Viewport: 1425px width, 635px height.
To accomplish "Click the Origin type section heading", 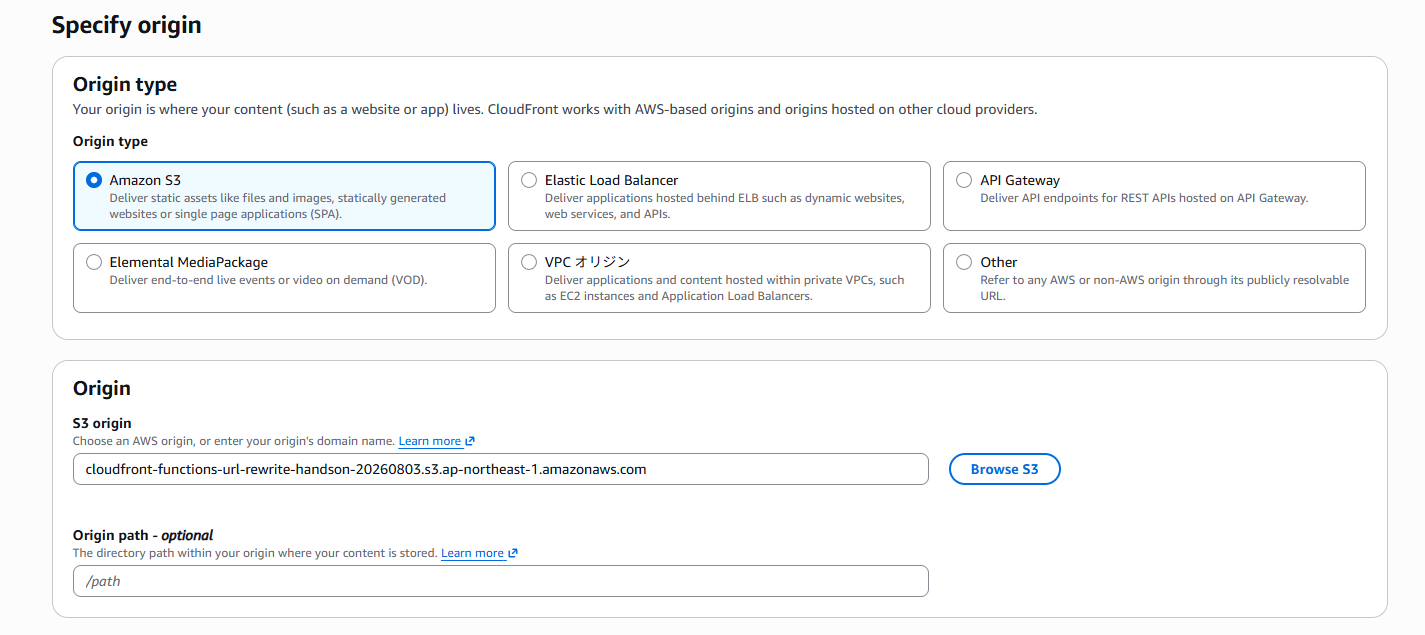I will coord(125,85).
